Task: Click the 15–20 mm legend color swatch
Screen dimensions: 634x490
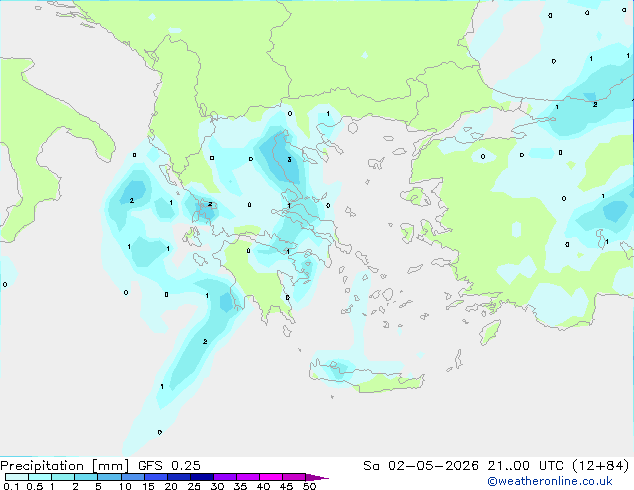Action: coord(156,477)
